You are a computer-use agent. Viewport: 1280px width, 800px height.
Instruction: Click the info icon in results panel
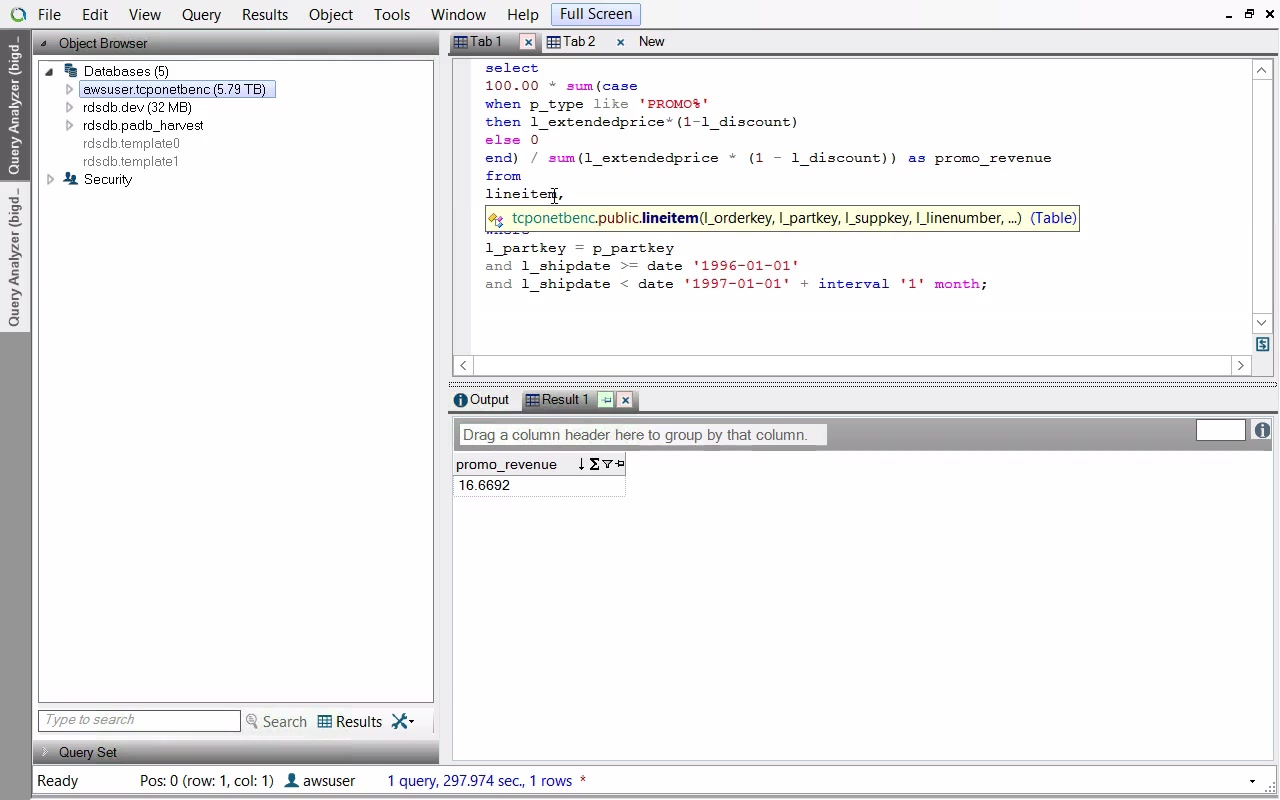tap(1262, 430)
